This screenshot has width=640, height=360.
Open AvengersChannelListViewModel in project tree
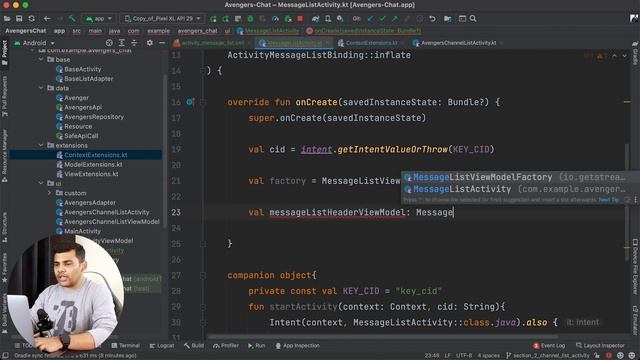[108, 222]
